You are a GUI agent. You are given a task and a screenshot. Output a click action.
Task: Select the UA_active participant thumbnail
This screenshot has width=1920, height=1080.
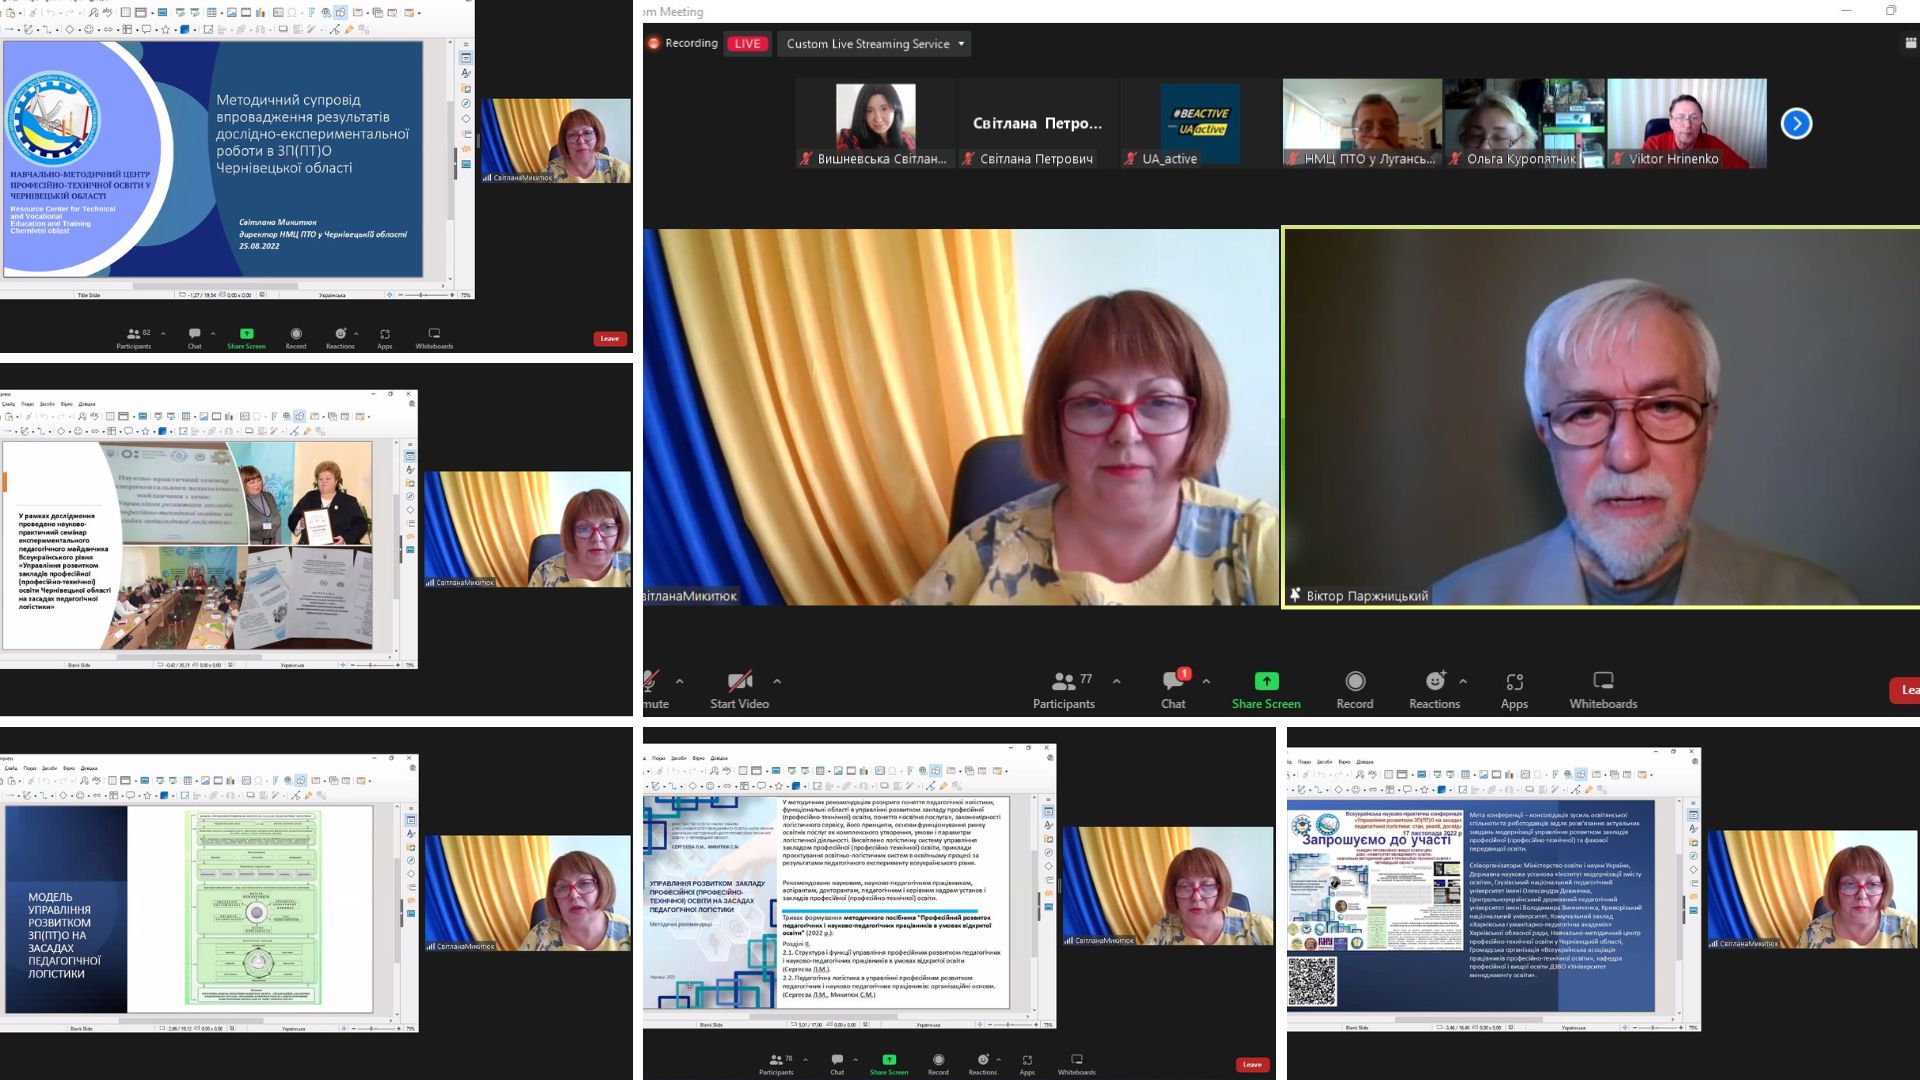click(1199, 123)
